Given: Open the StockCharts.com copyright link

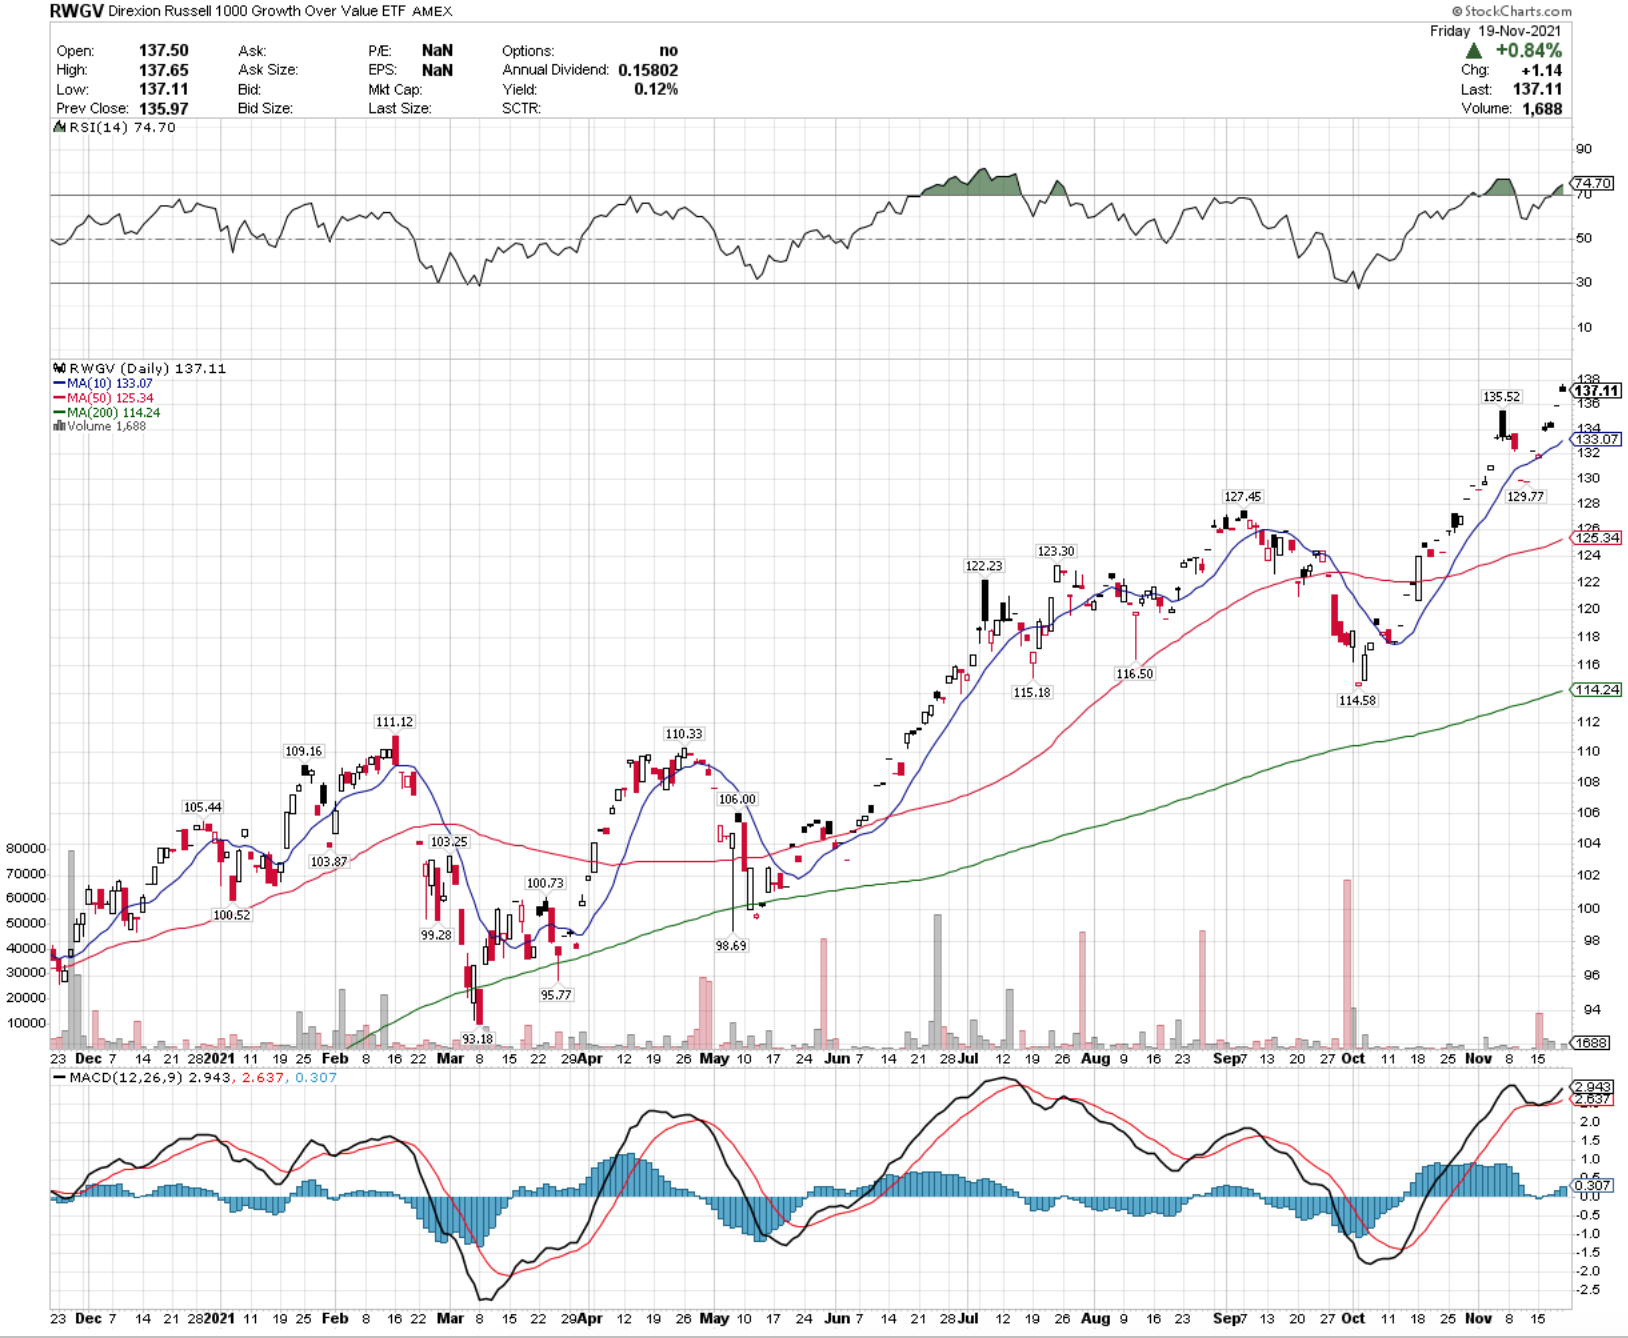Looking at the screenshot, I should [x=1512, y=11].
